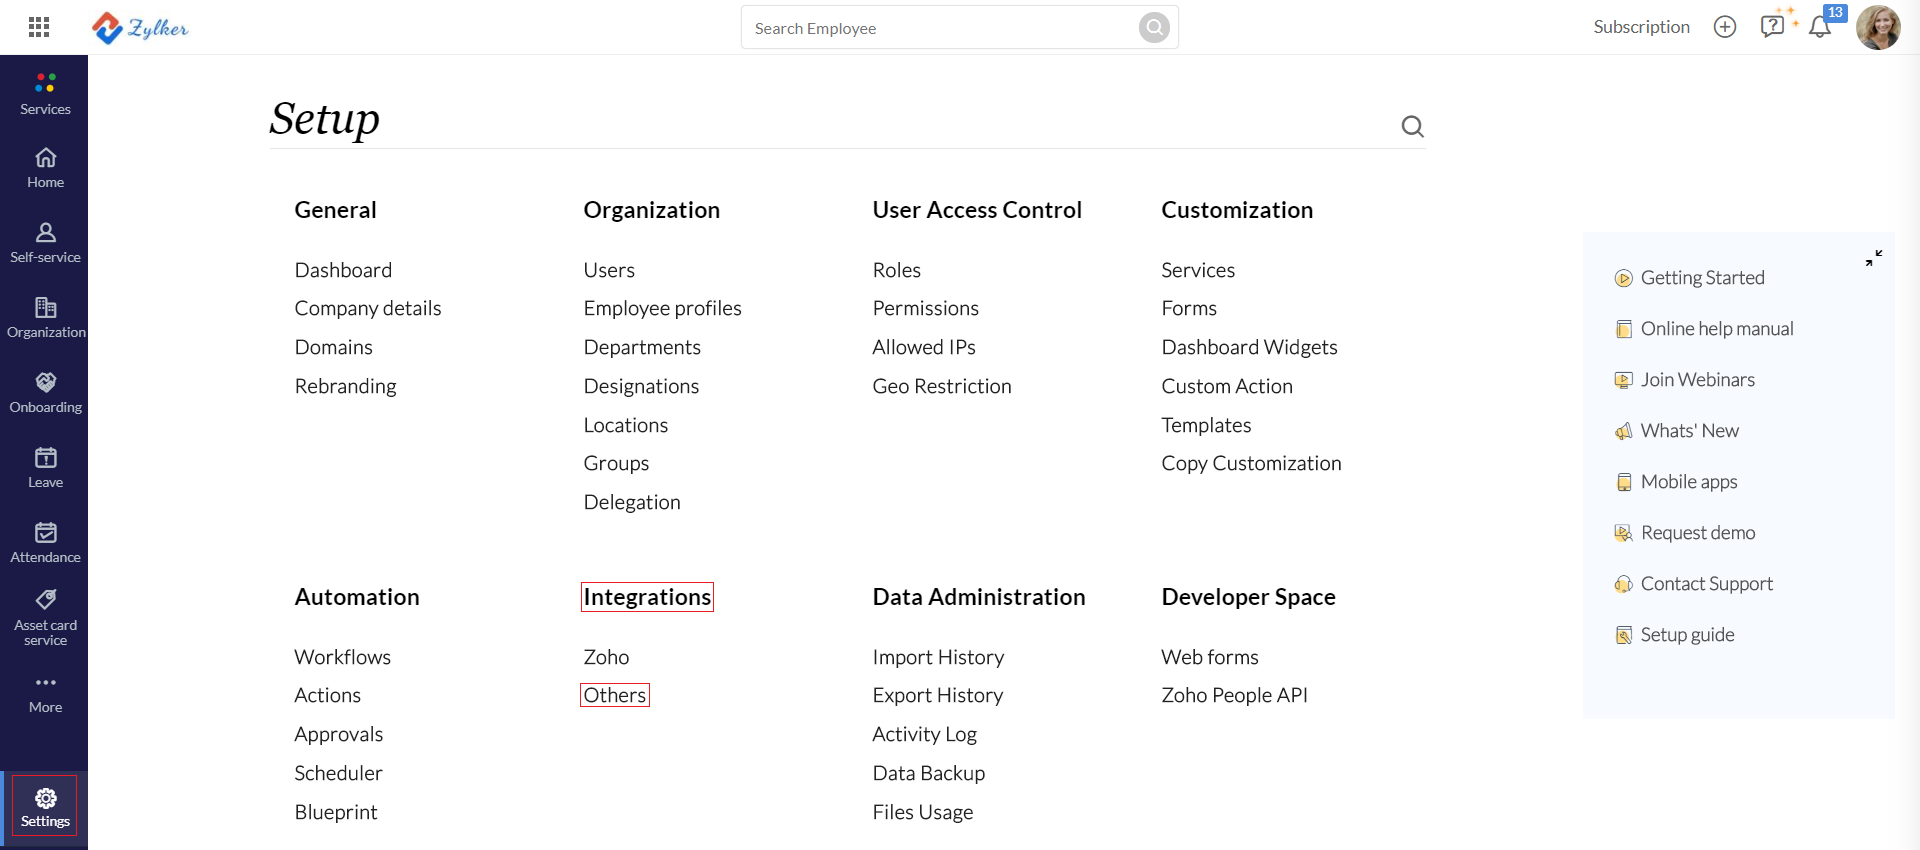Image resolution: width=1920 pixels, height=850 pixels.
Task: Open Data Backup
Action: tap(928, 773)
